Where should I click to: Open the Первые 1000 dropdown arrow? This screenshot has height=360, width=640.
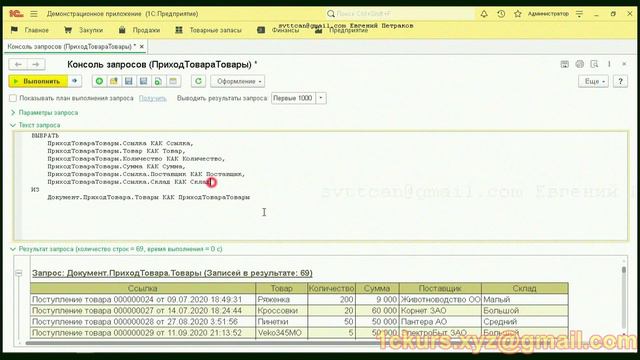pyautogui.click(x=321, y=98)
